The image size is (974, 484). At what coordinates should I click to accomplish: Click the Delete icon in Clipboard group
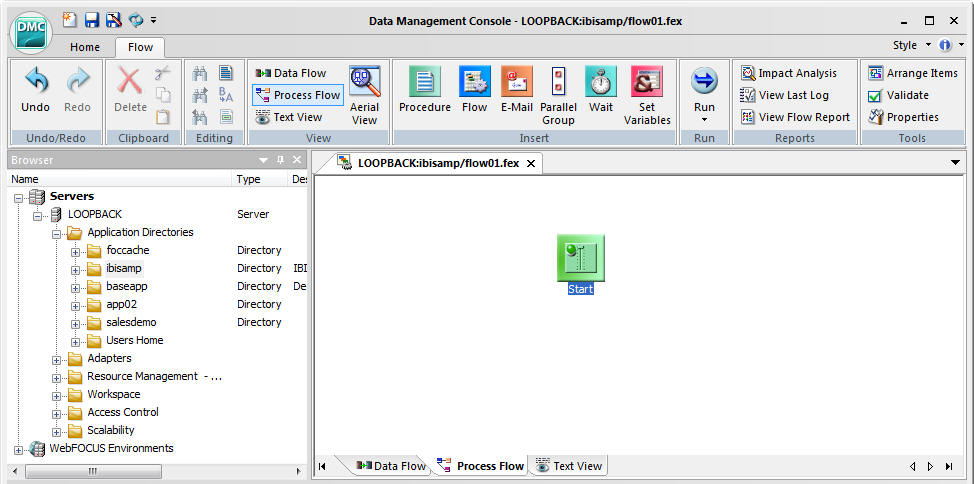[130, 89]
